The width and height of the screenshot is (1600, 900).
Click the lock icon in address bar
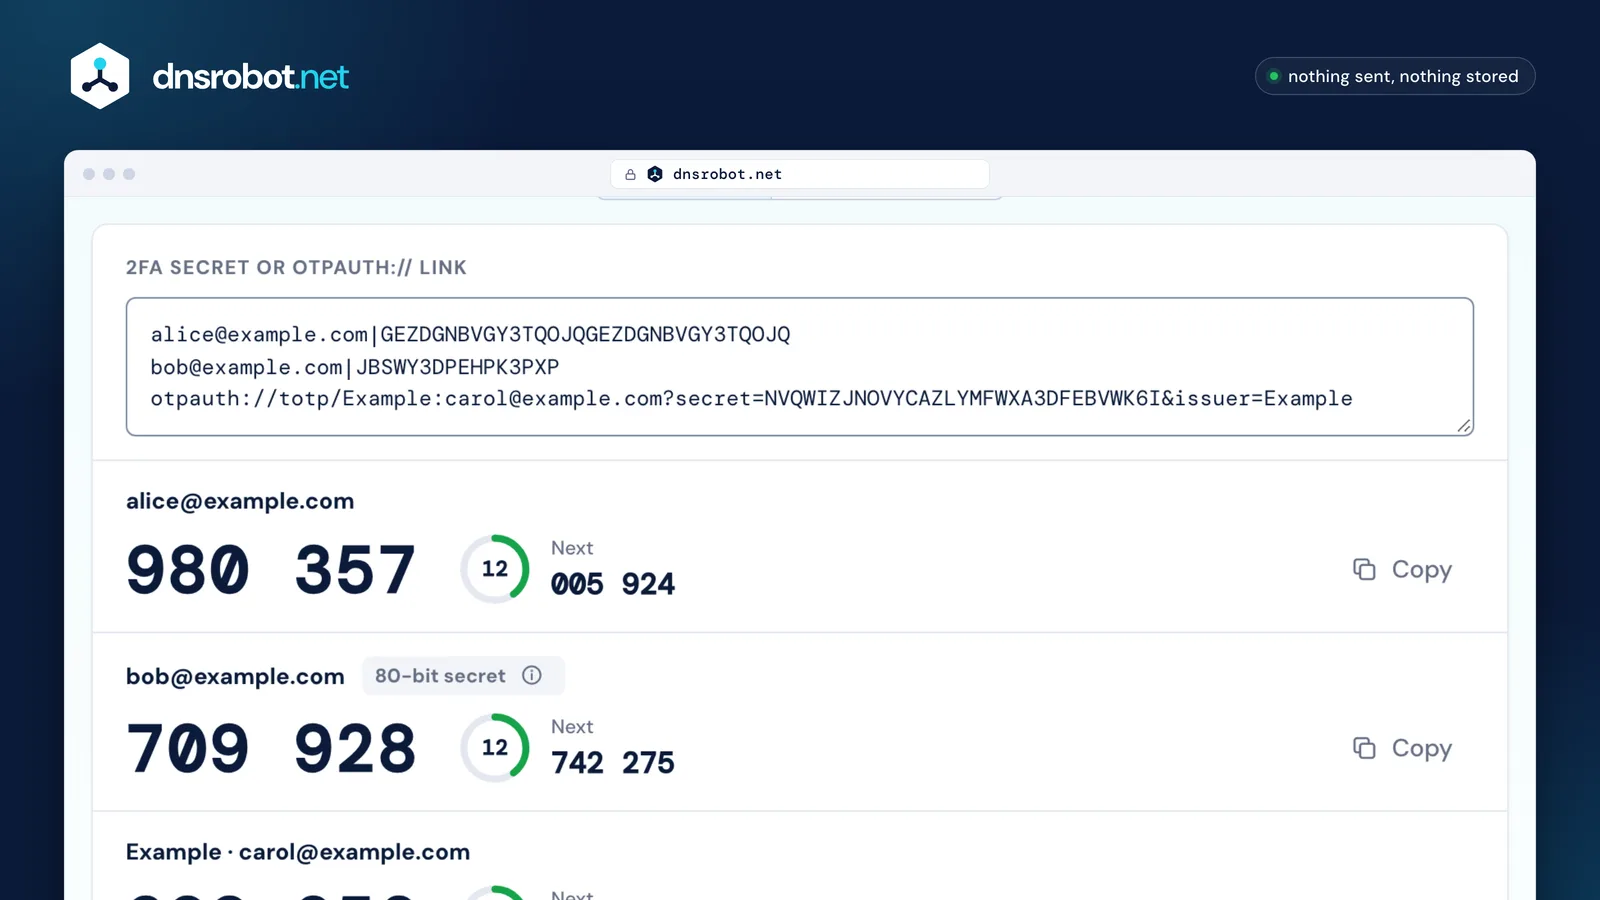(x=630, y=174)
